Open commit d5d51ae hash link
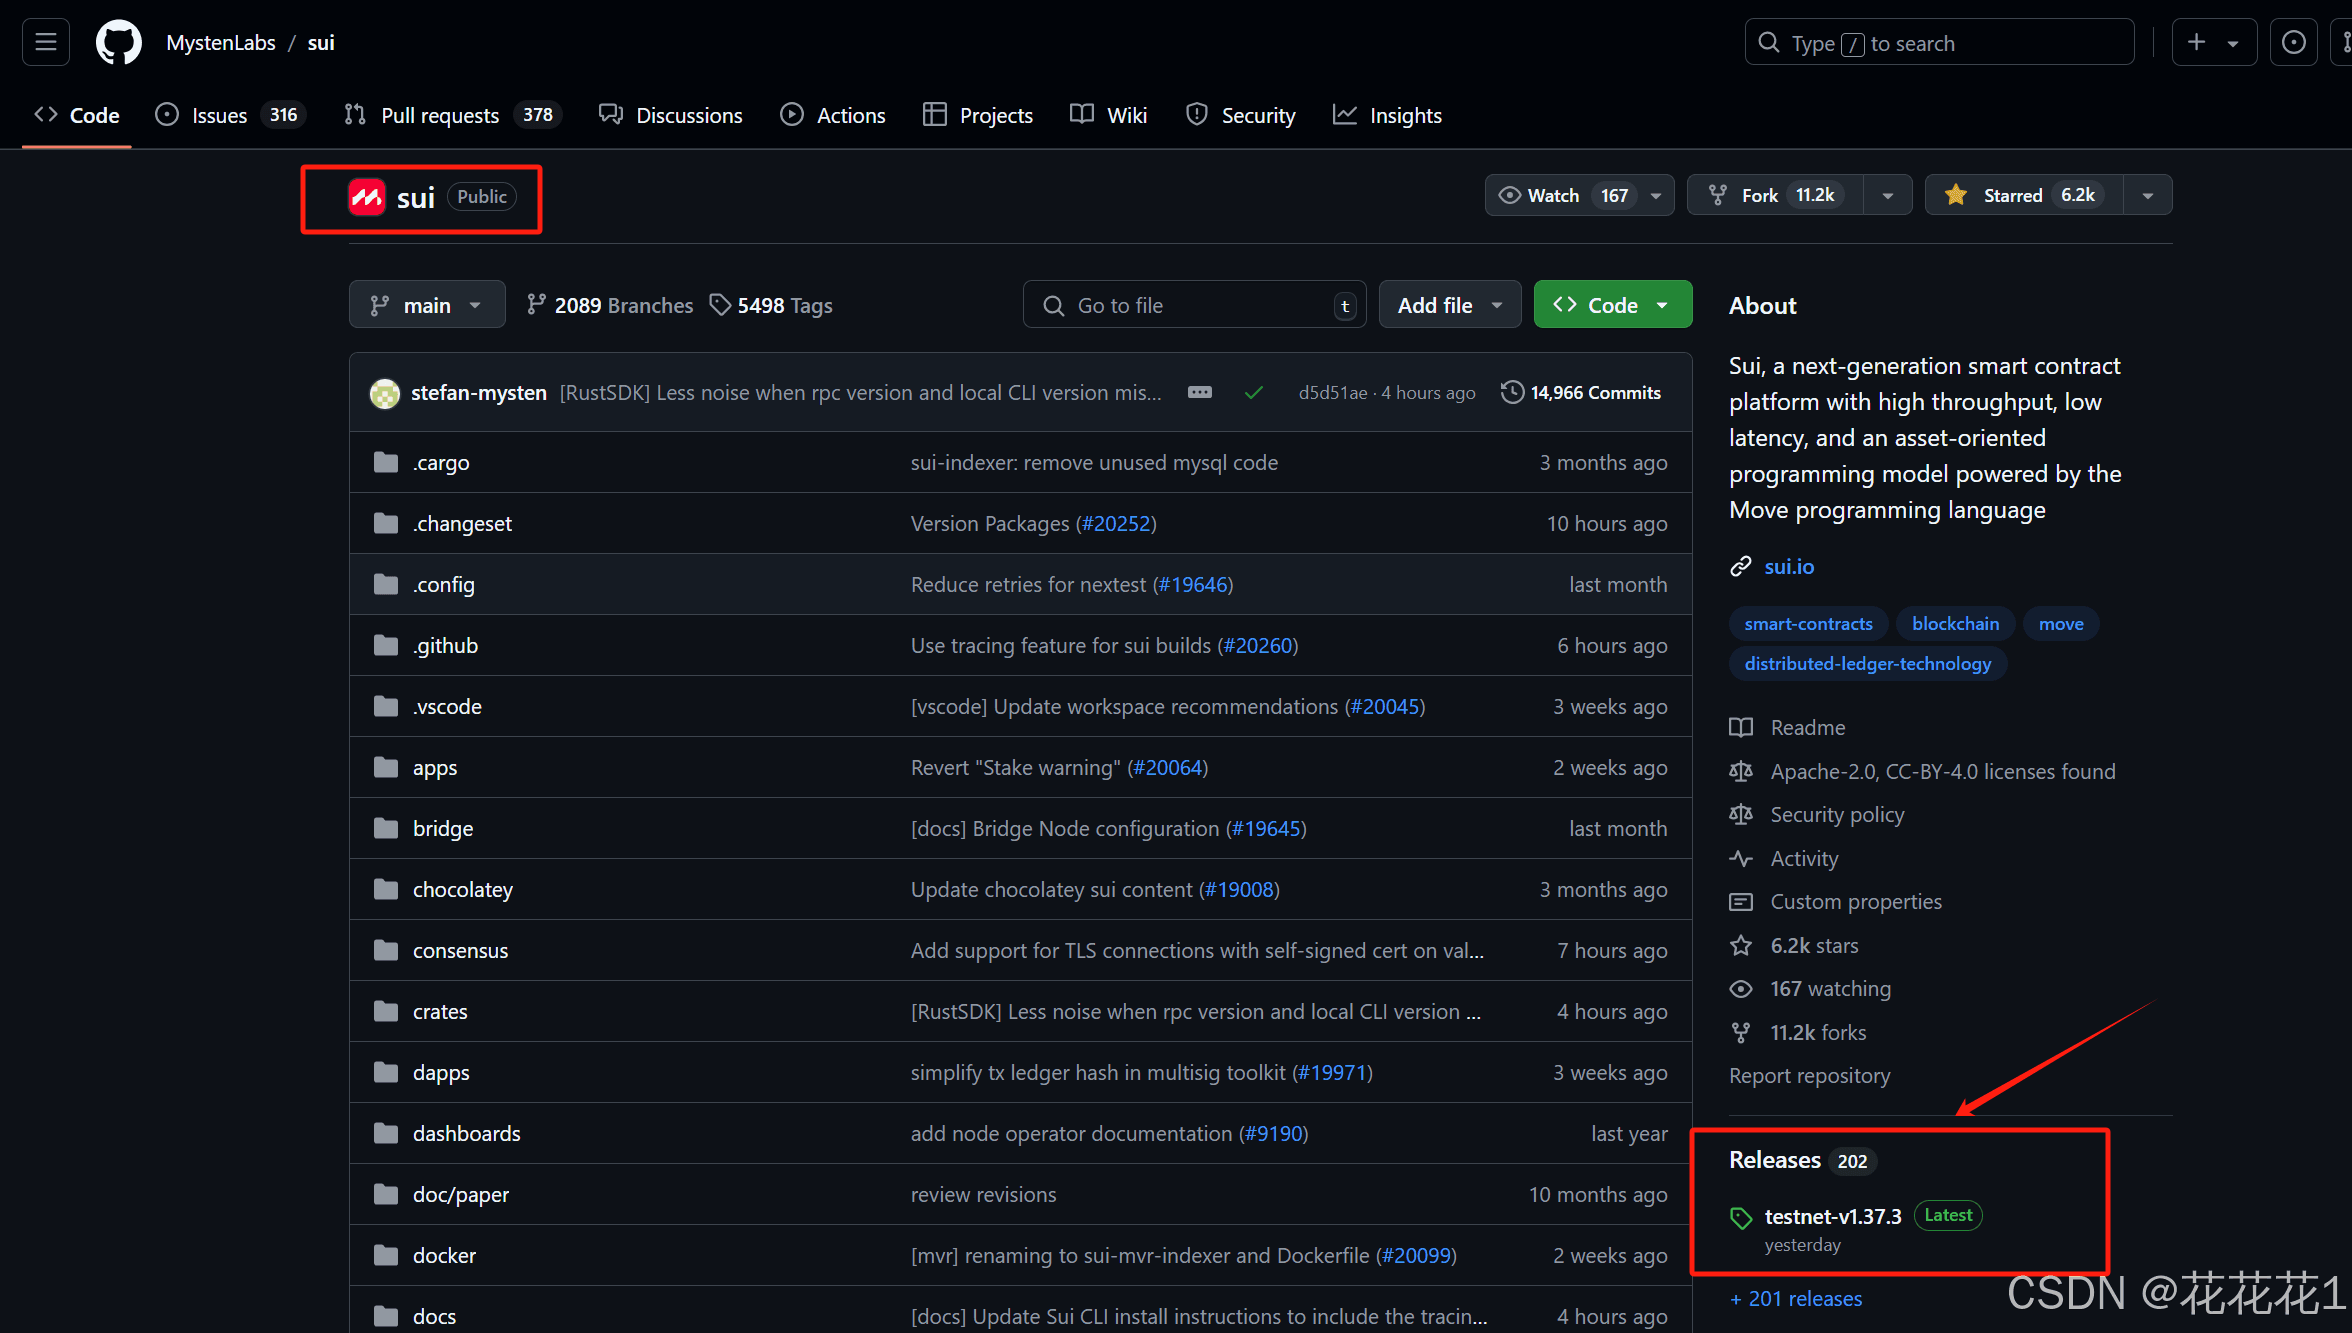The image size is (2352, 1333). (1332, 393)
